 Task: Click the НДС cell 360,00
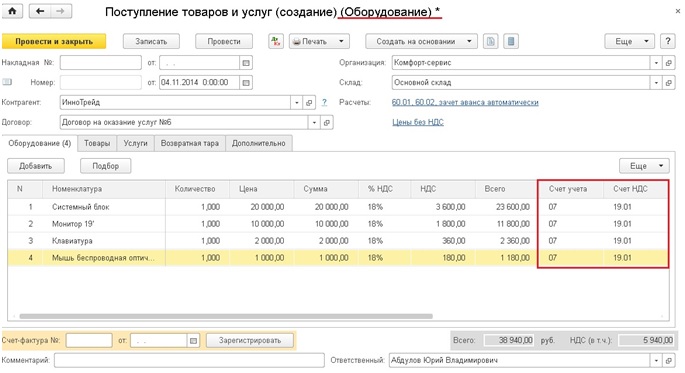click(443, 241)
